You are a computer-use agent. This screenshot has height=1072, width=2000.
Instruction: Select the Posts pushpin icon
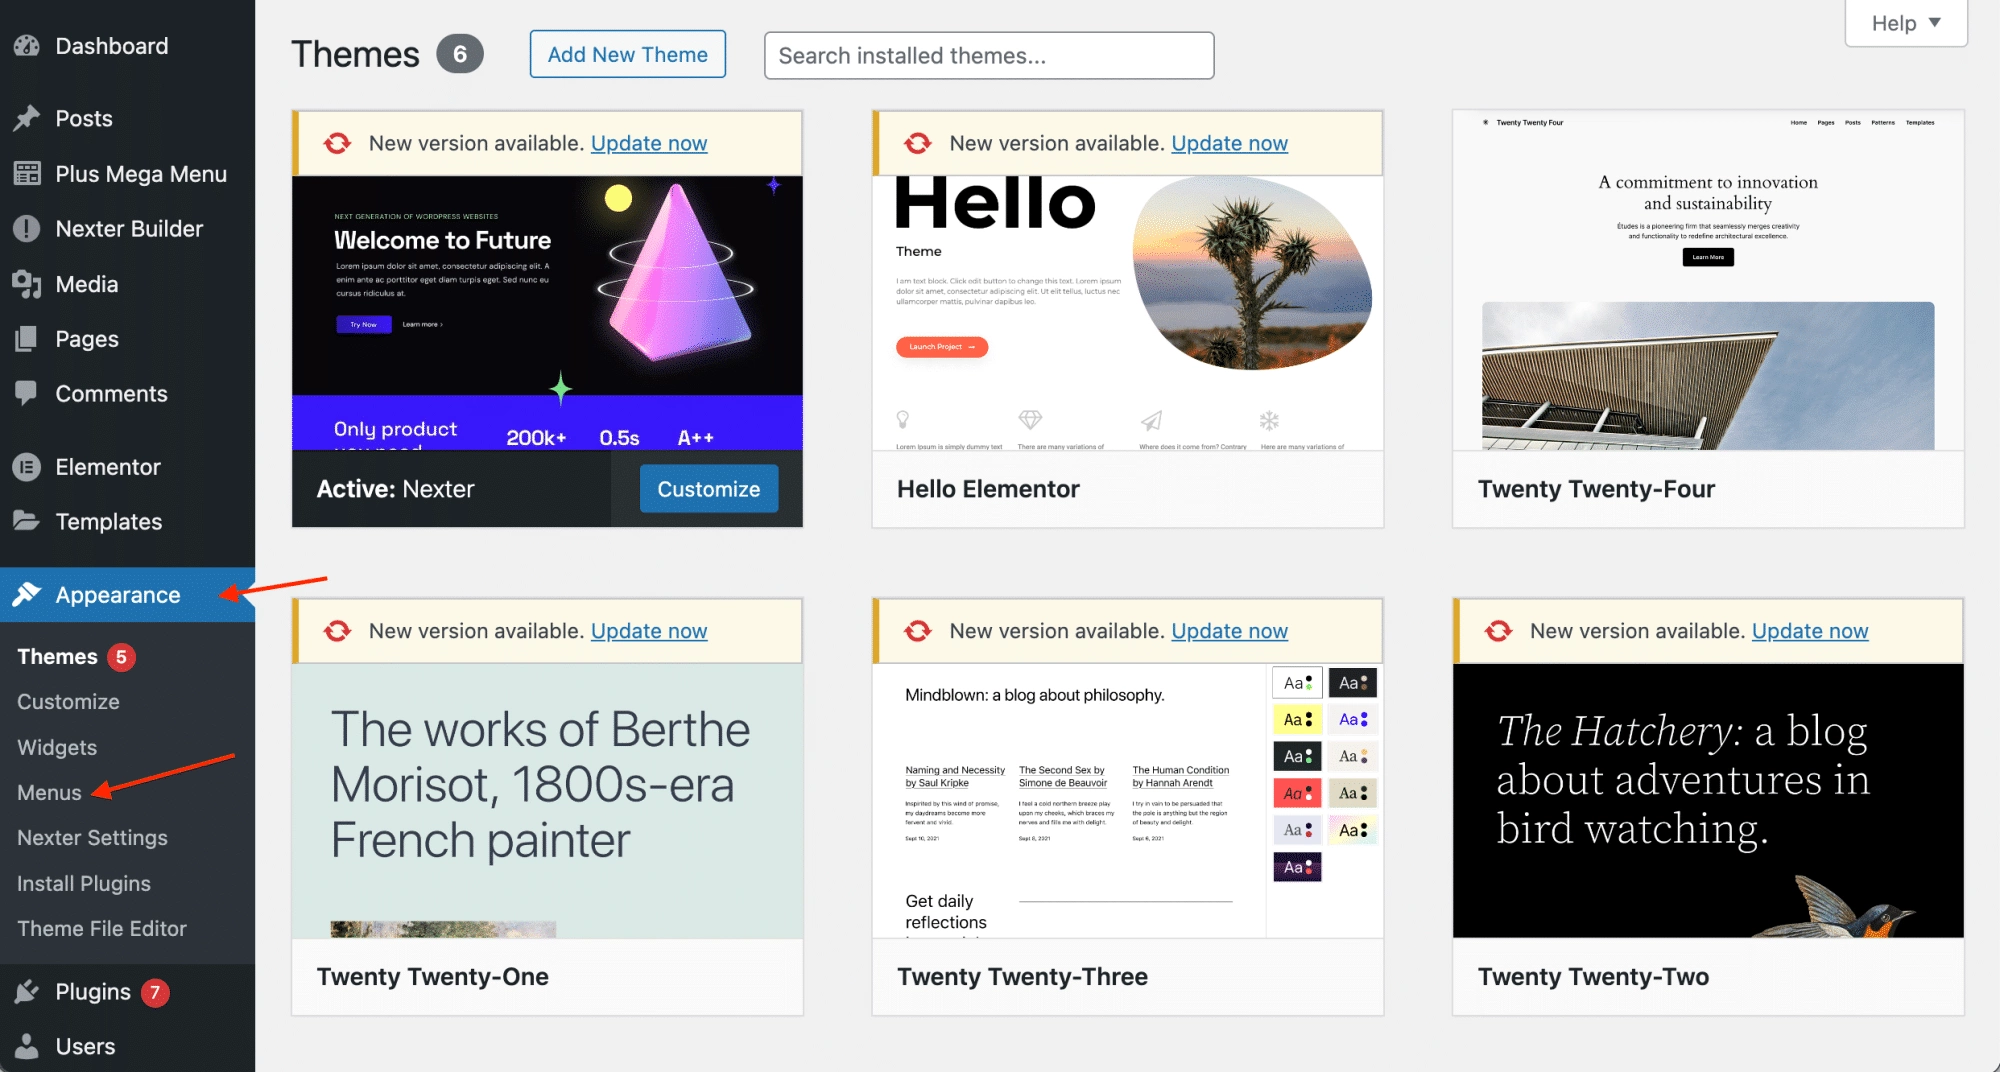pyautogui.click(x=27, y=118)
